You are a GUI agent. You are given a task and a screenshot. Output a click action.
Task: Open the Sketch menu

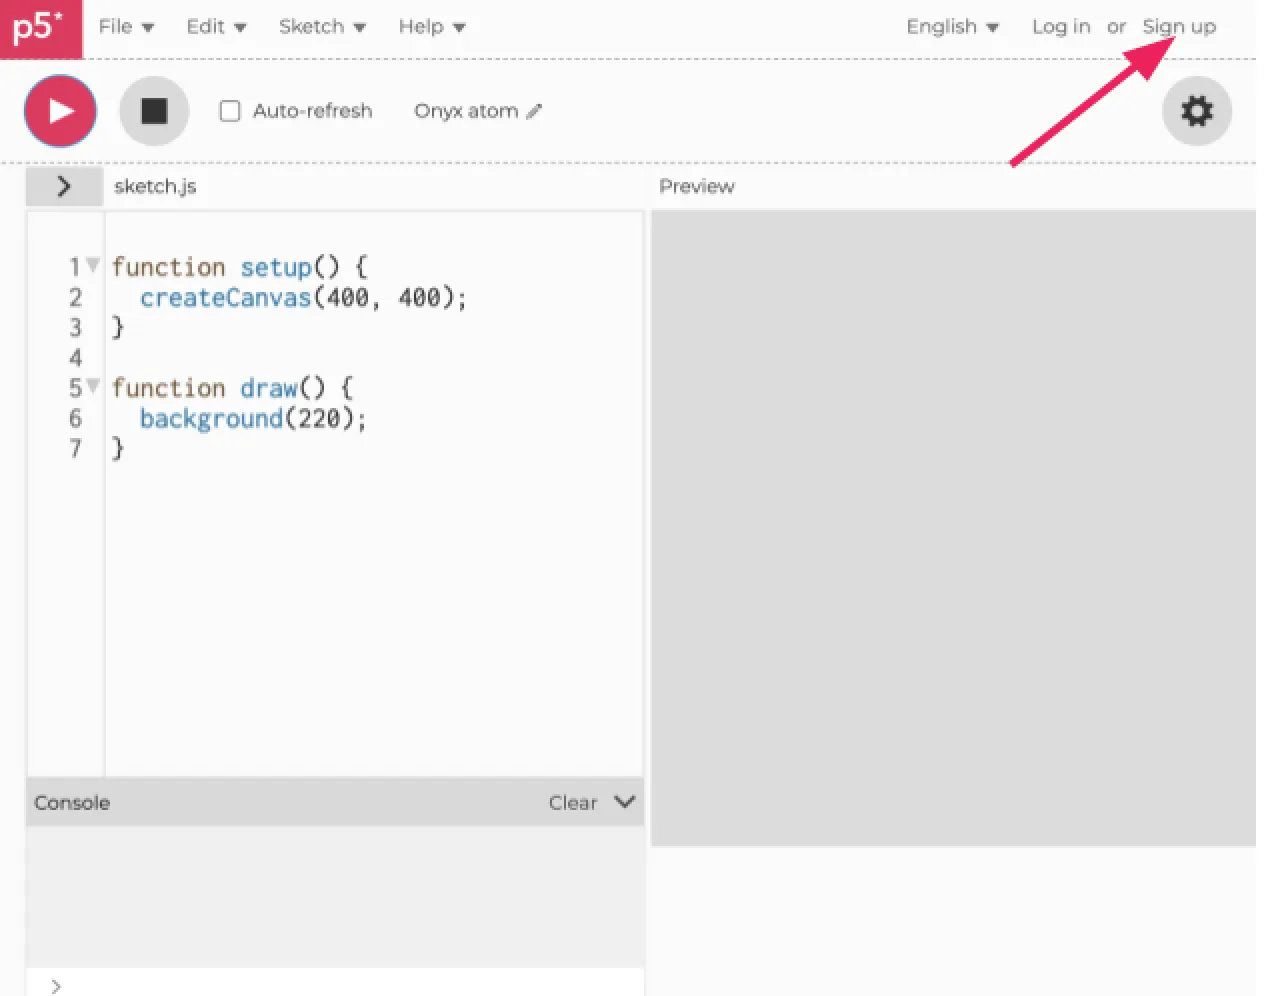click(x=322, y=27)
